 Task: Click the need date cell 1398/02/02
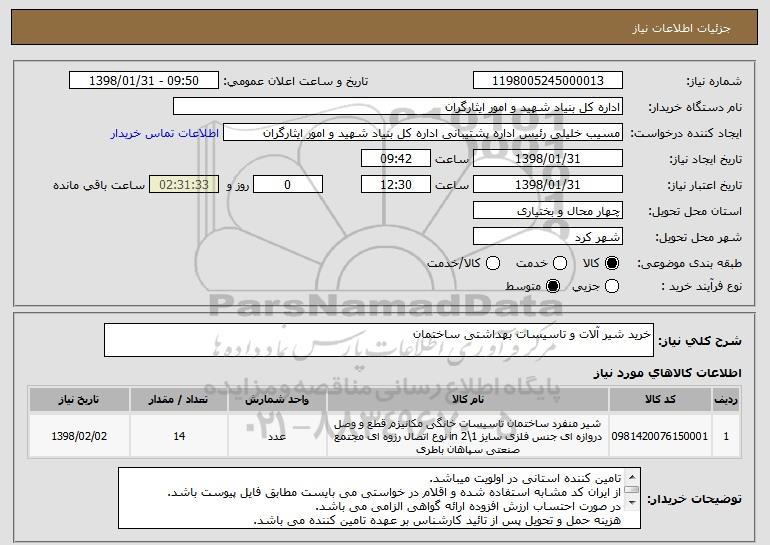79,436
